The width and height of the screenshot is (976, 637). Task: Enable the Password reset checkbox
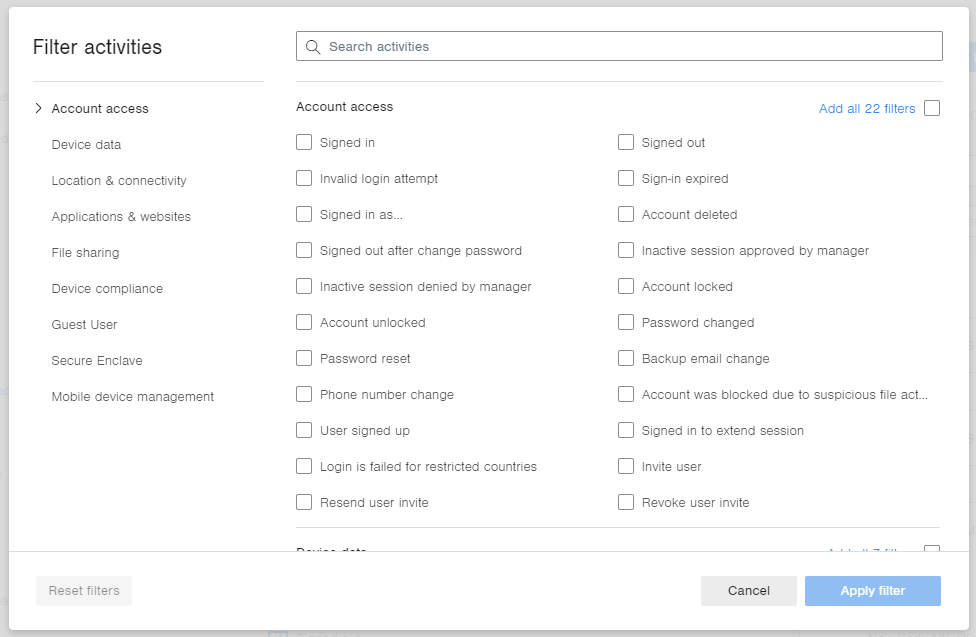tap(304, 359)
